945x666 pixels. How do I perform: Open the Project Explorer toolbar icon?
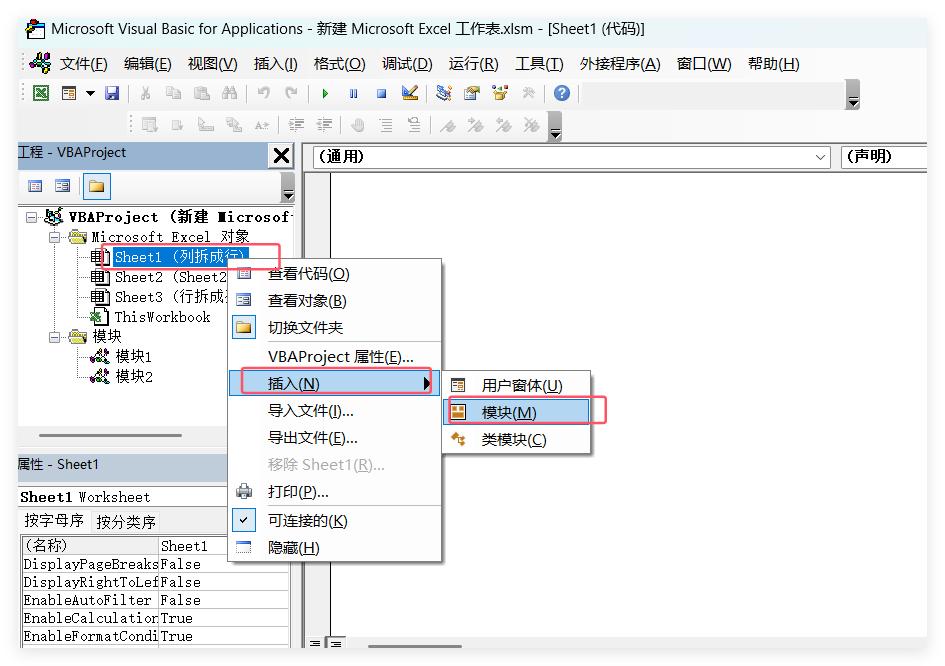(444, 93)
